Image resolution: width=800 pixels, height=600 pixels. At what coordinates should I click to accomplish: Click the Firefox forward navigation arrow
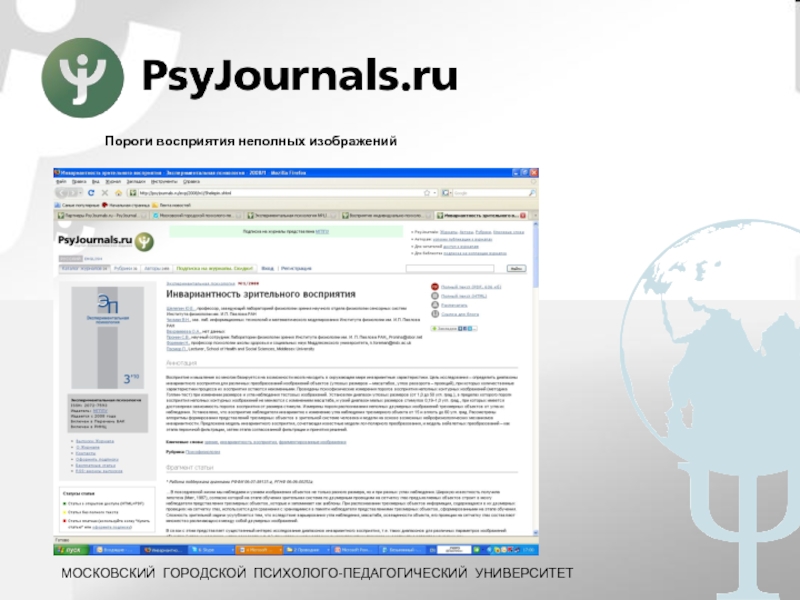click(74, 193)
